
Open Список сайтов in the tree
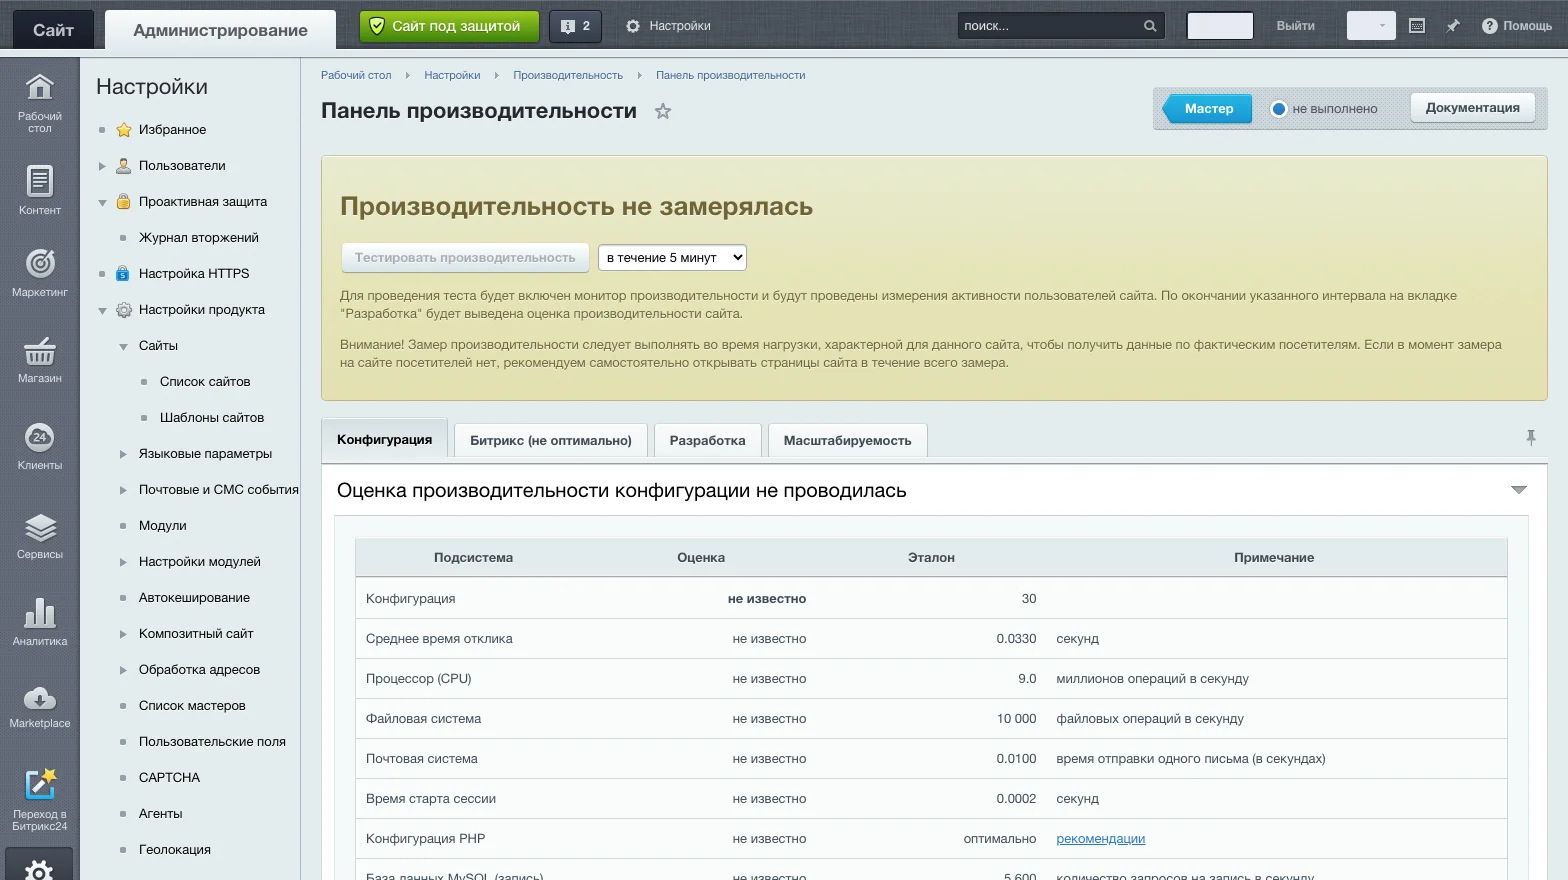coord(205,382)
